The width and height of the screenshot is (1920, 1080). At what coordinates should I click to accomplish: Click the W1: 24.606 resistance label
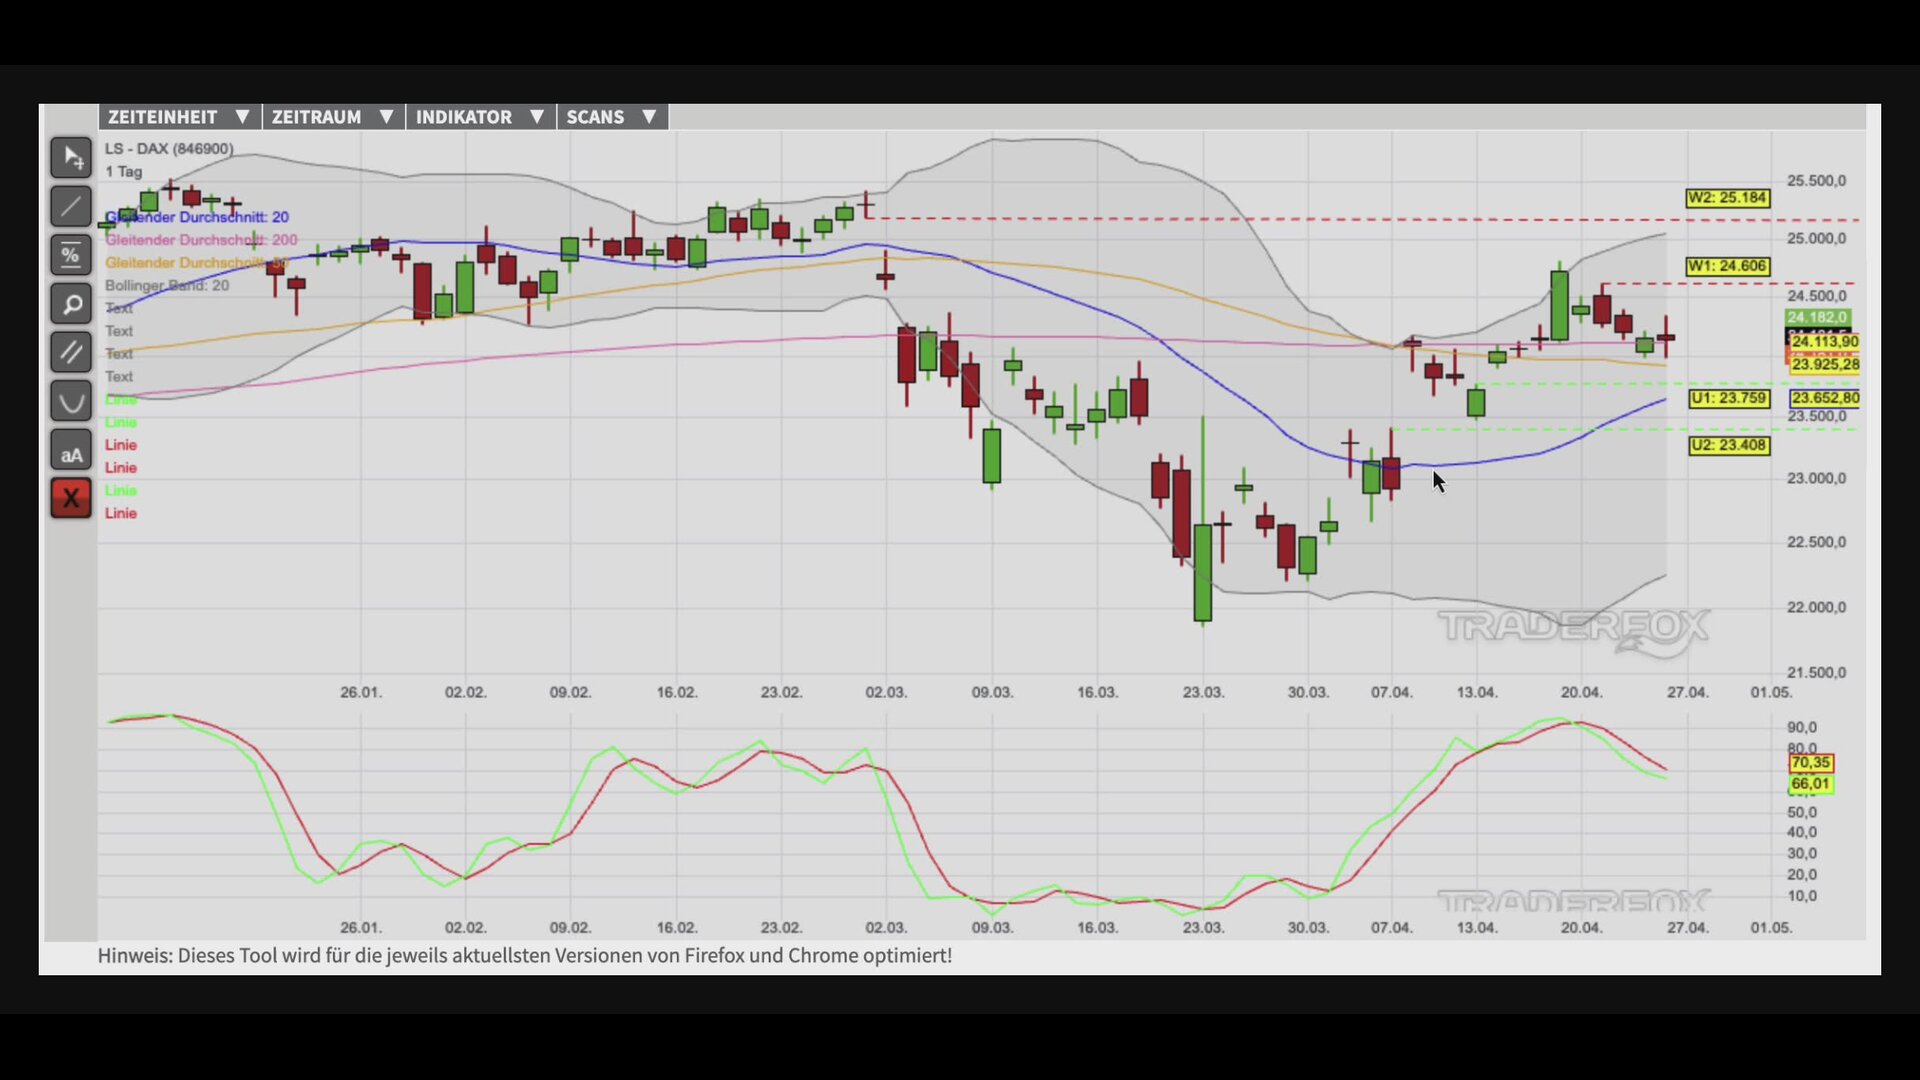(x=1727, y=266)
